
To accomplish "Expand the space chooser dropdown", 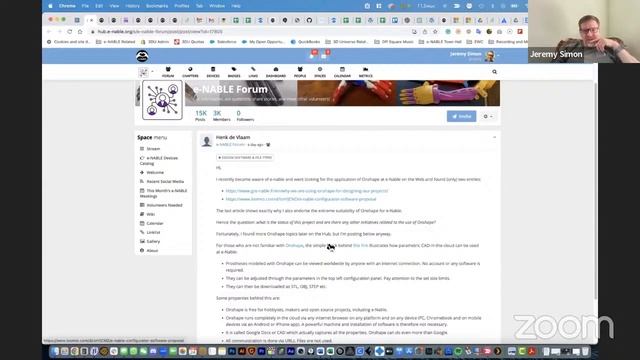I will coord(146,72).
